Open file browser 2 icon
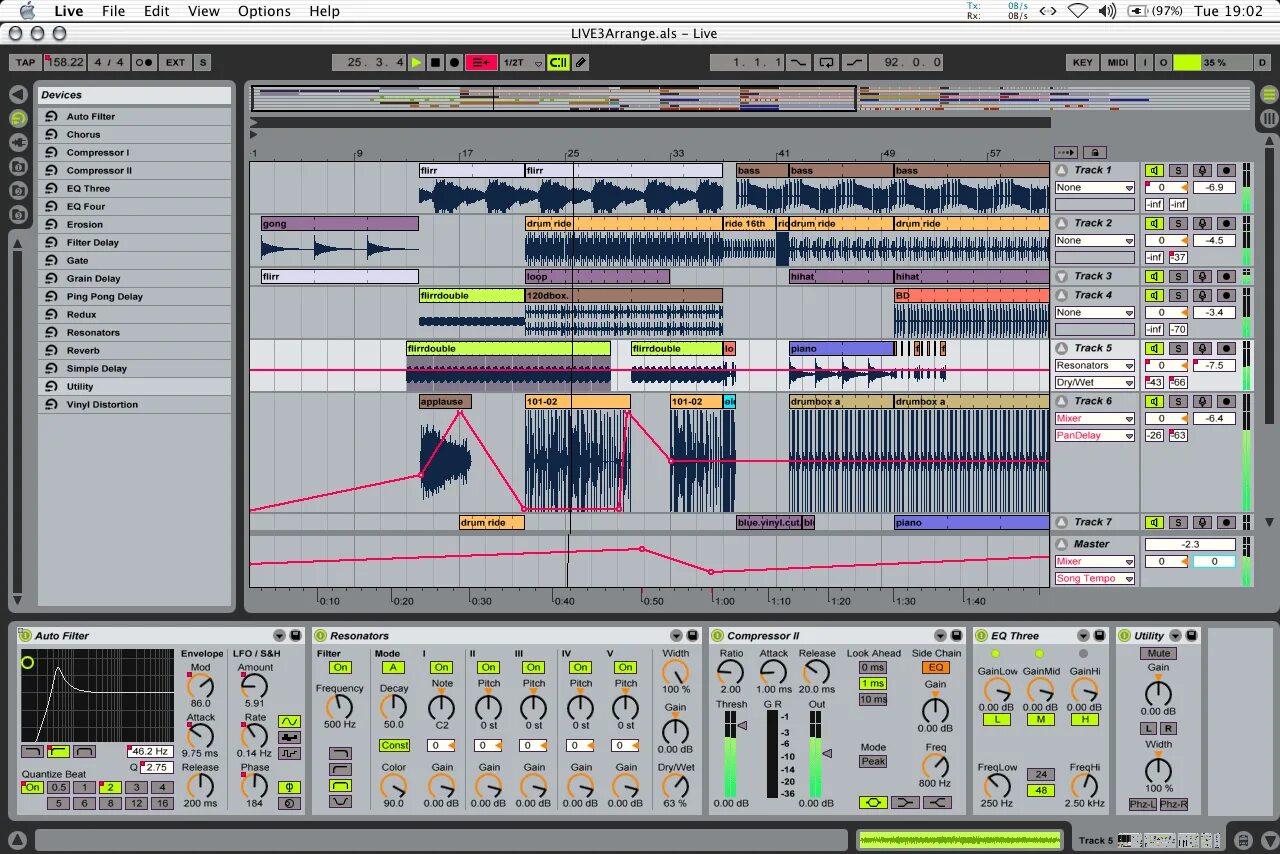Image resolution: width=1280 pixels, height=854 pixels. coord(18,190)
